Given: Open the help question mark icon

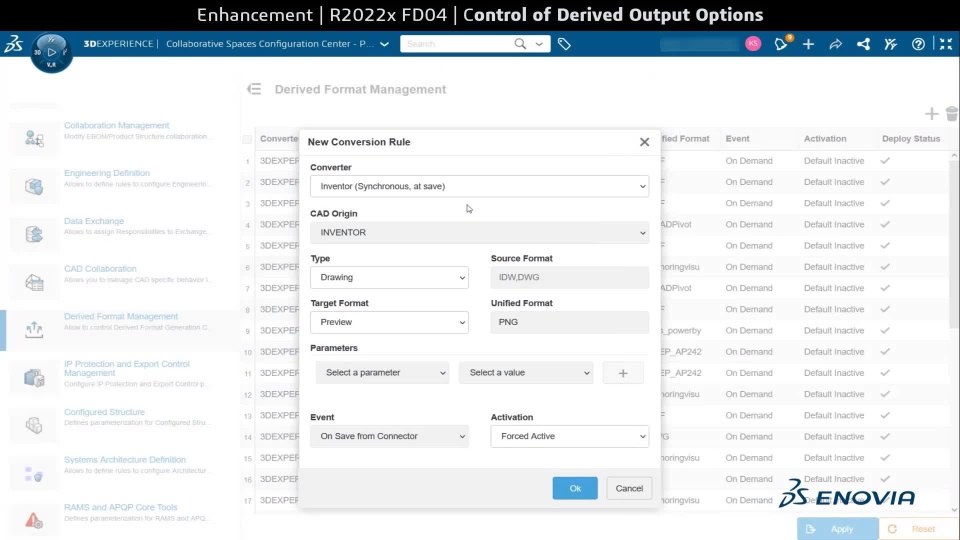Looking at the screenshot, I should pos(918,44).
